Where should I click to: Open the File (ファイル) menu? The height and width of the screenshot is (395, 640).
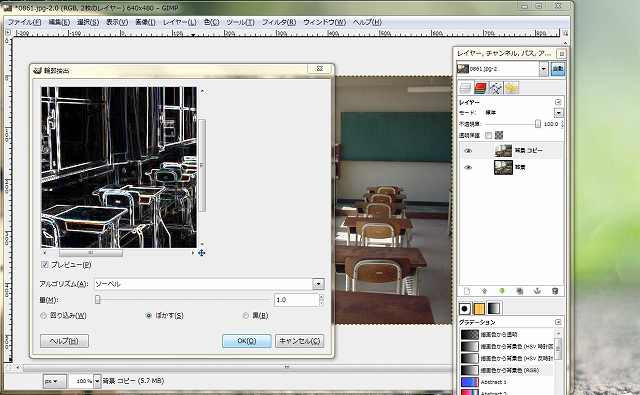coord(24,22)
